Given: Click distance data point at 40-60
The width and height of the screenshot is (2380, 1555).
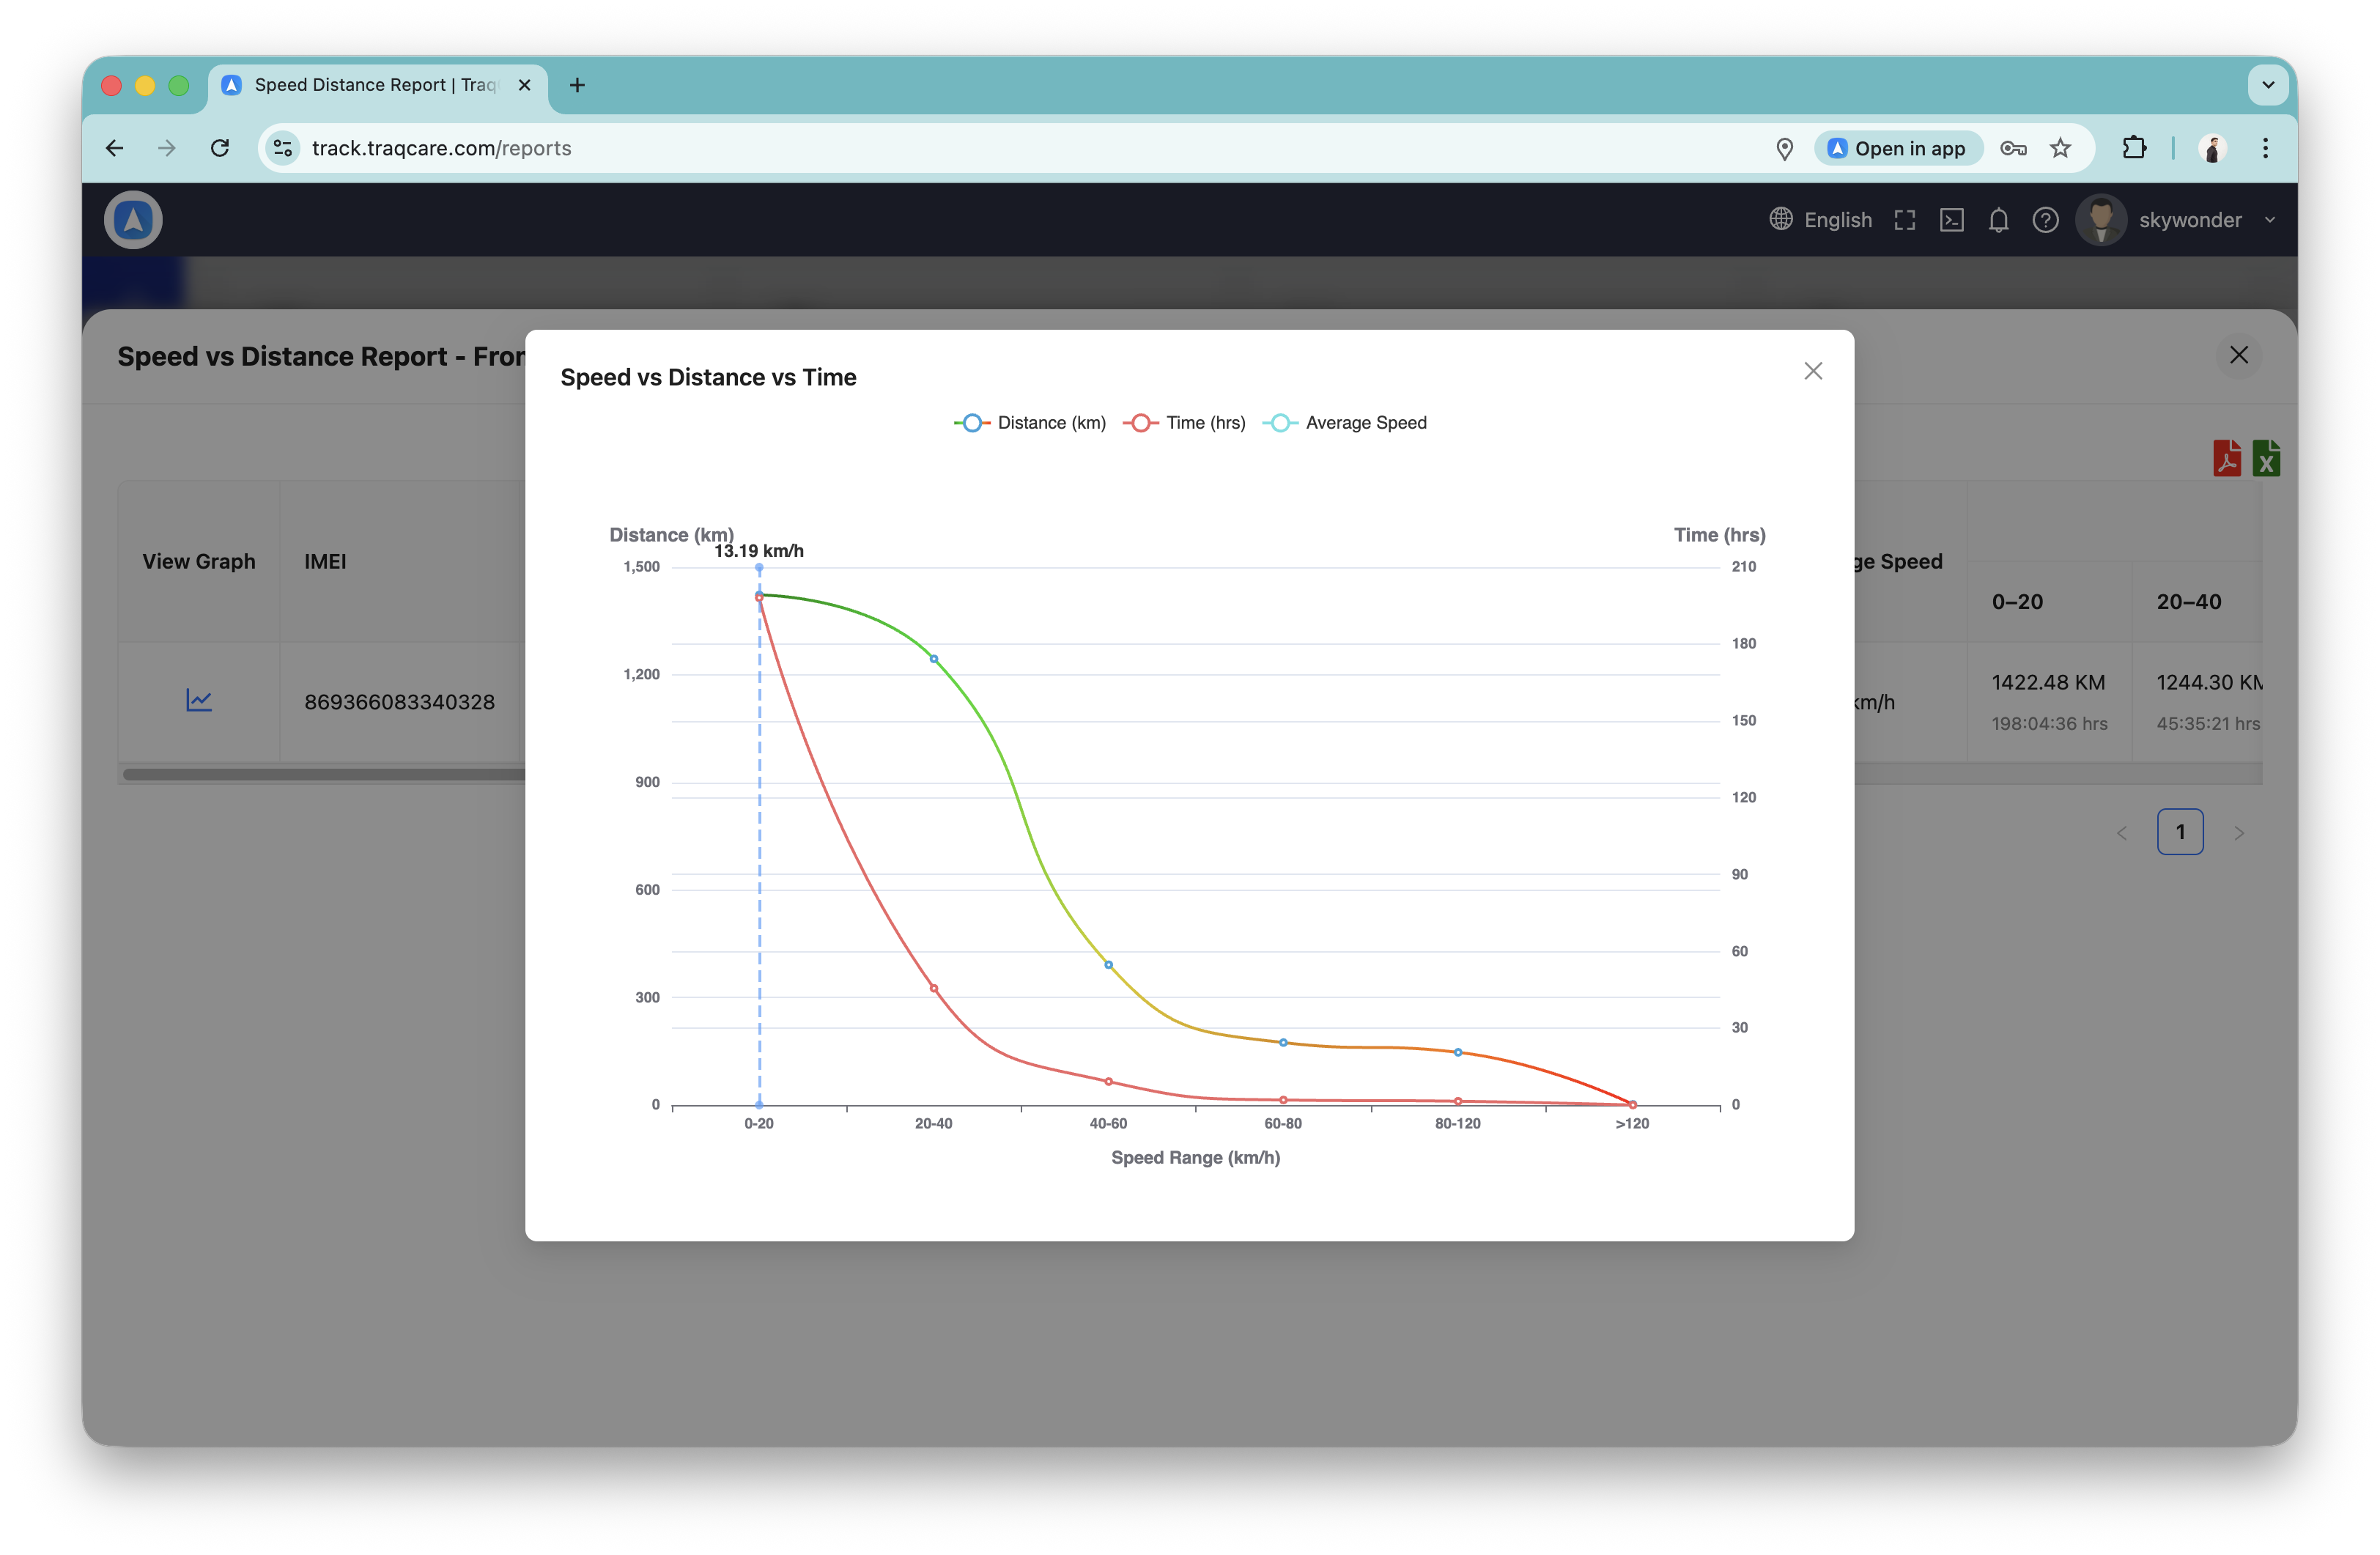Looking at the screenshot, I should tap(1108, 965).
